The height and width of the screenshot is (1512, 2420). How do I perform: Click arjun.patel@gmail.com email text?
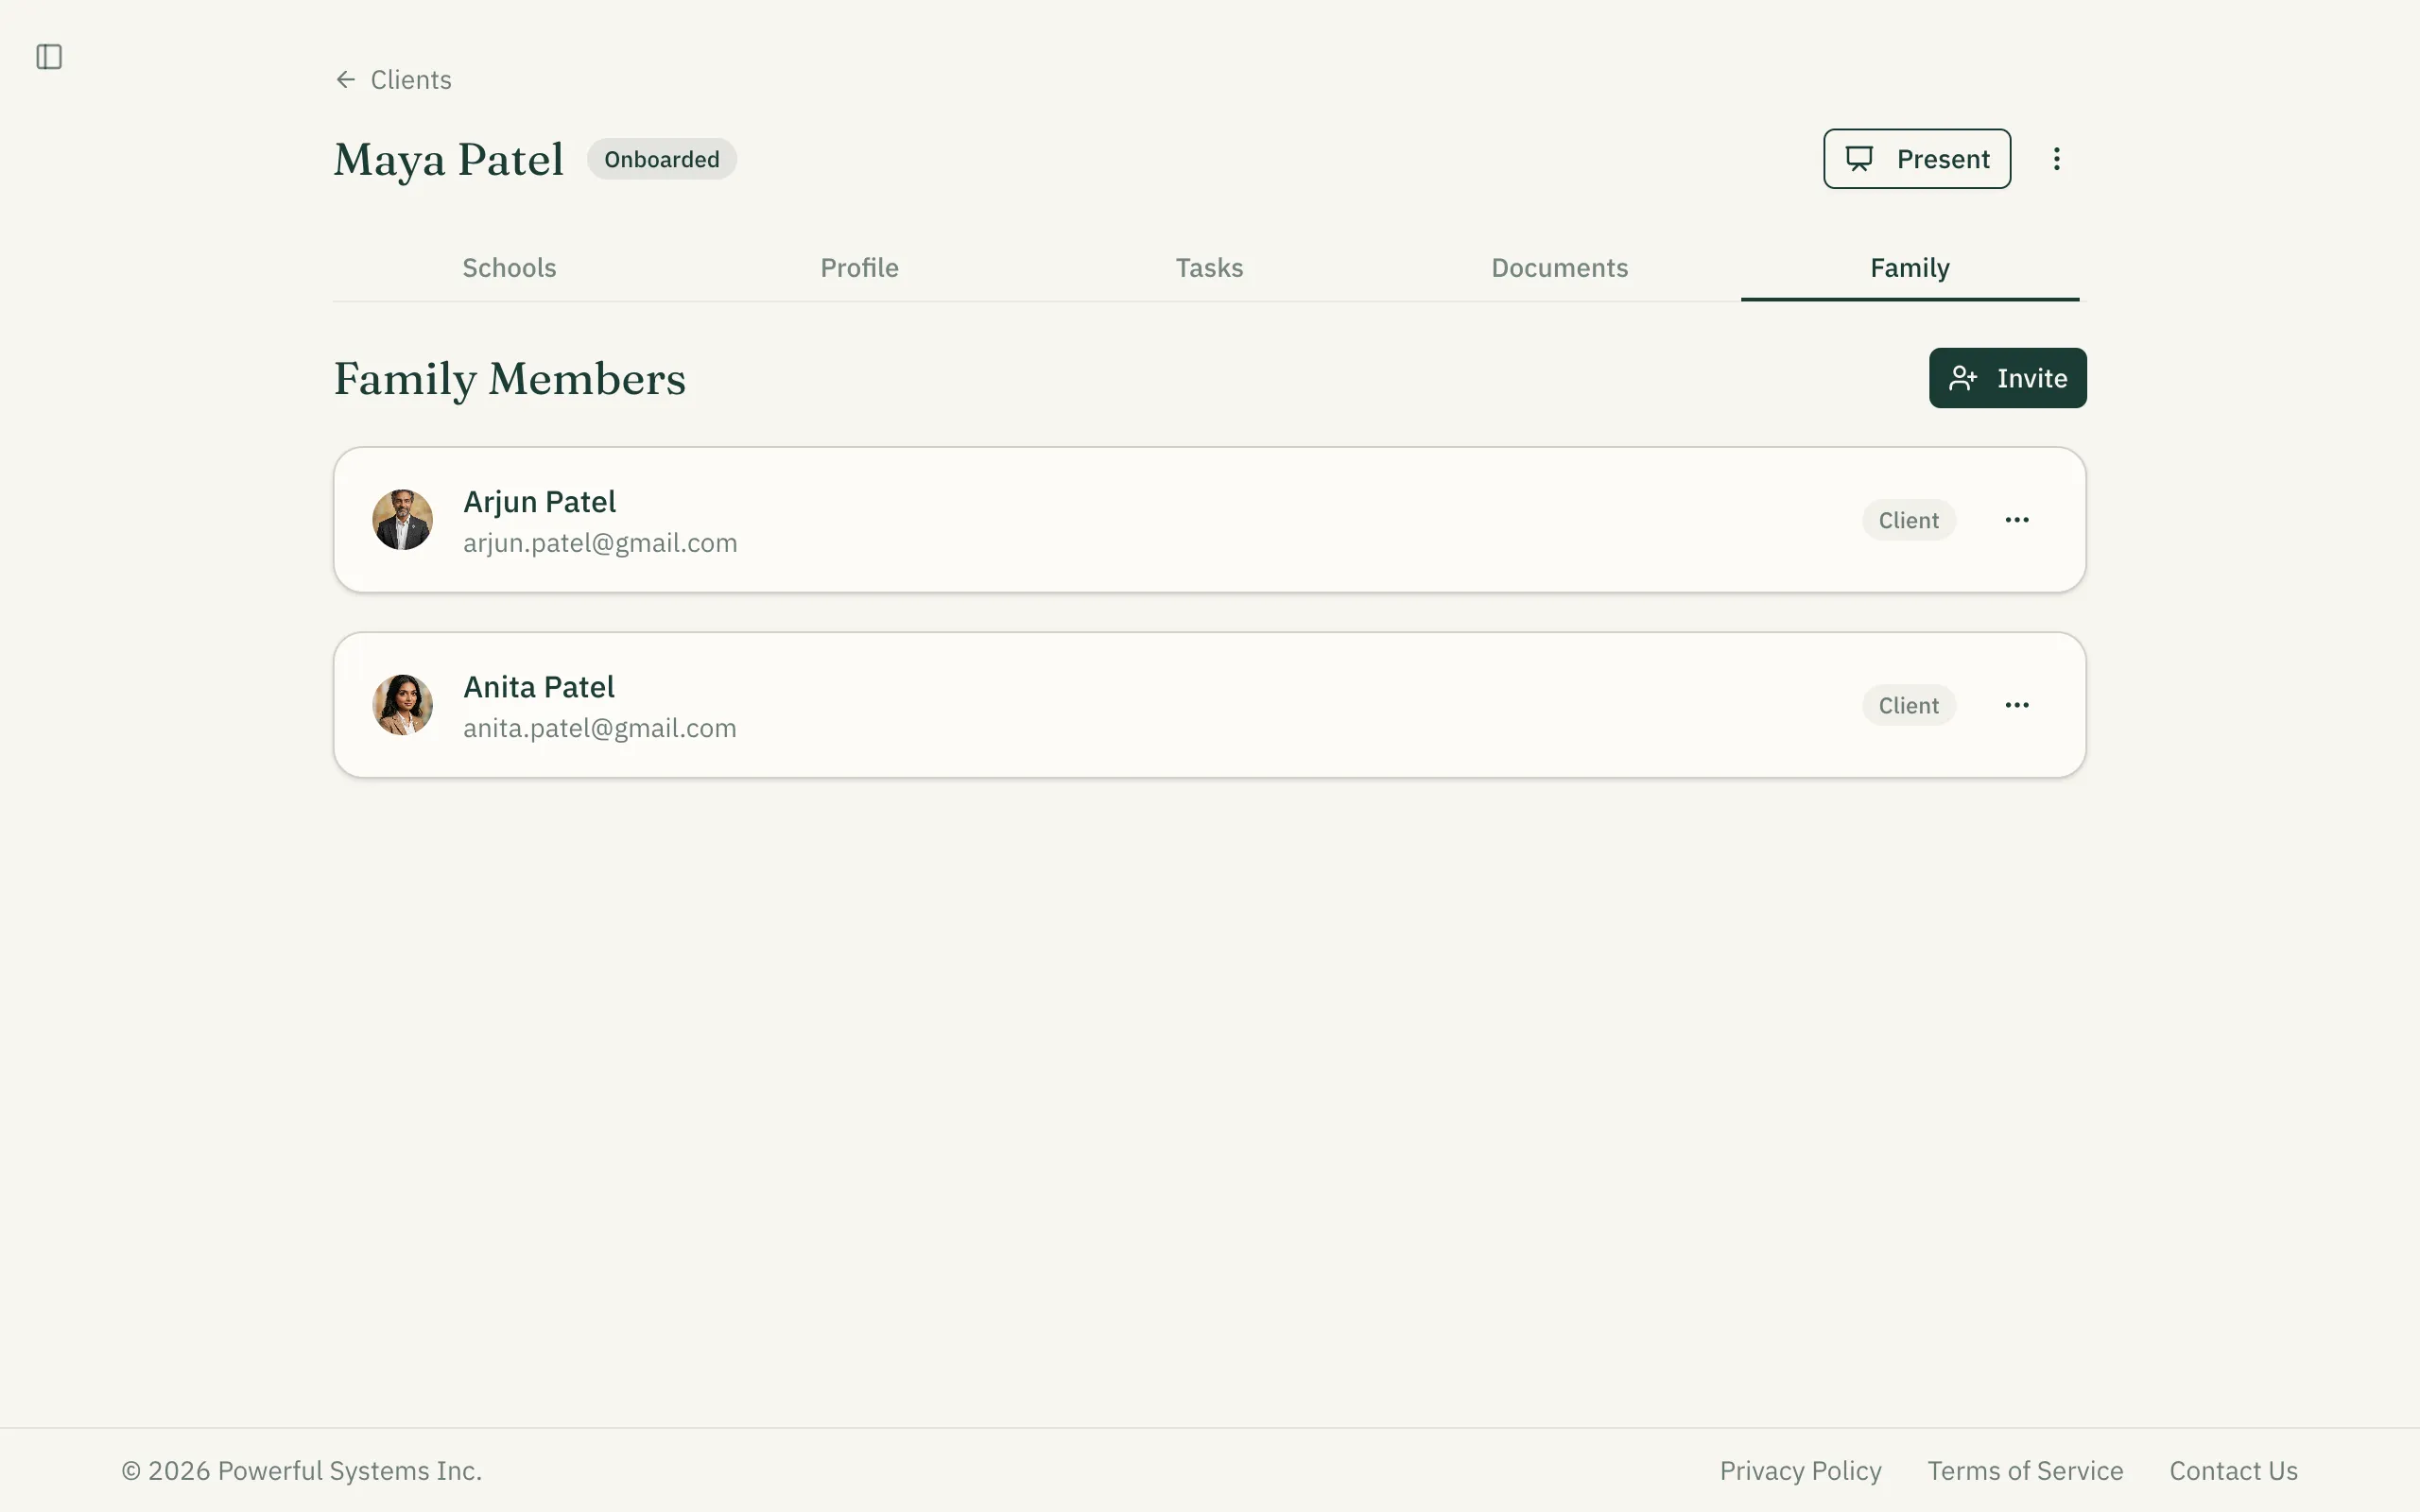point(600,543)
